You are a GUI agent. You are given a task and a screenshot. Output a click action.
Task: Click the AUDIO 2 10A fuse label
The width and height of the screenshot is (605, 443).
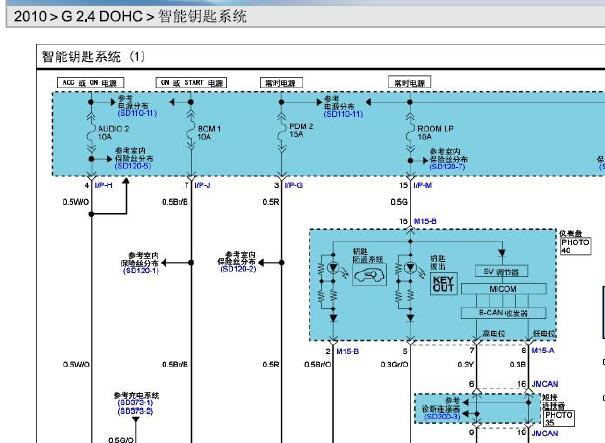113,133
